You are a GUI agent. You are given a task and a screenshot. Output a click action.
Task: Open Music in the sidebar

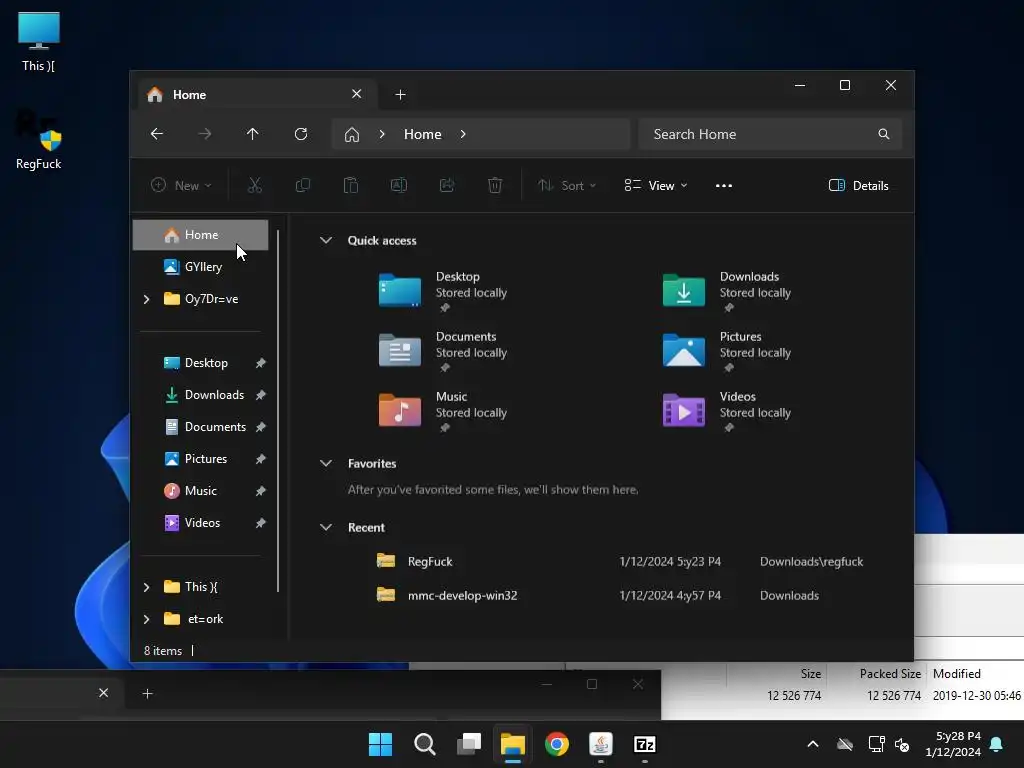pos(200,490)
